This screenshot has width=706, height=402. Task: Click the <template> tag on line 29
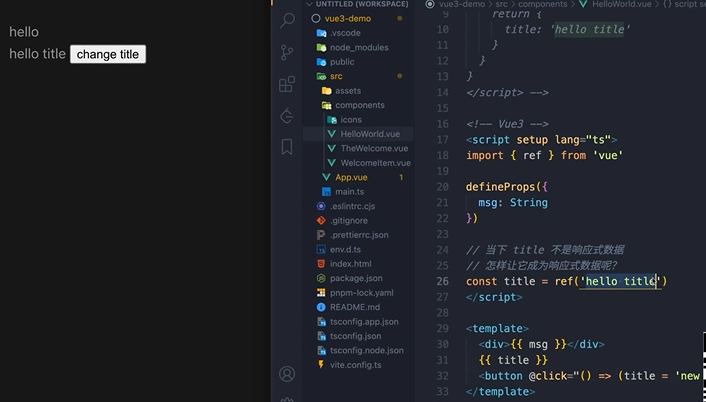[497, 328]
